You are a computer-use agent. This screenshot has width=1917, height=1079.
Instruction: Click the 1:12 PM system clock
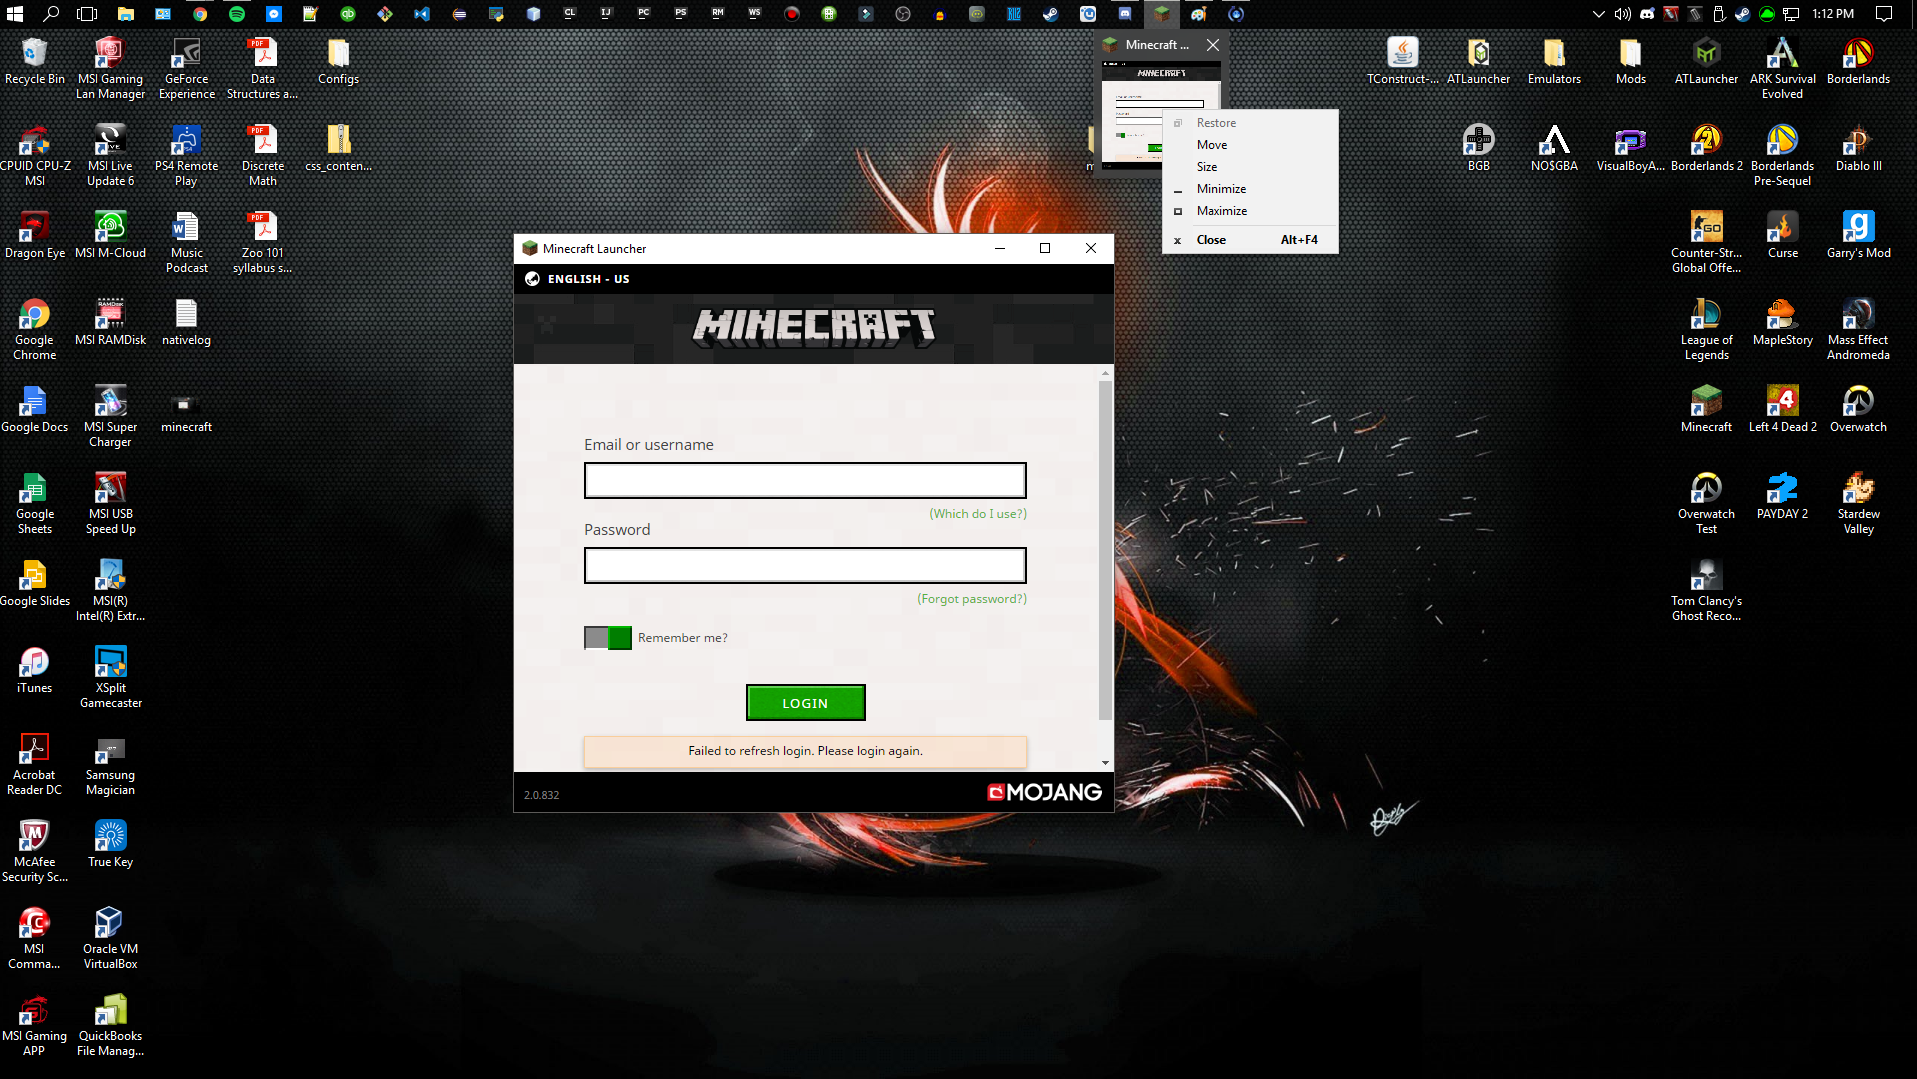1833,14
